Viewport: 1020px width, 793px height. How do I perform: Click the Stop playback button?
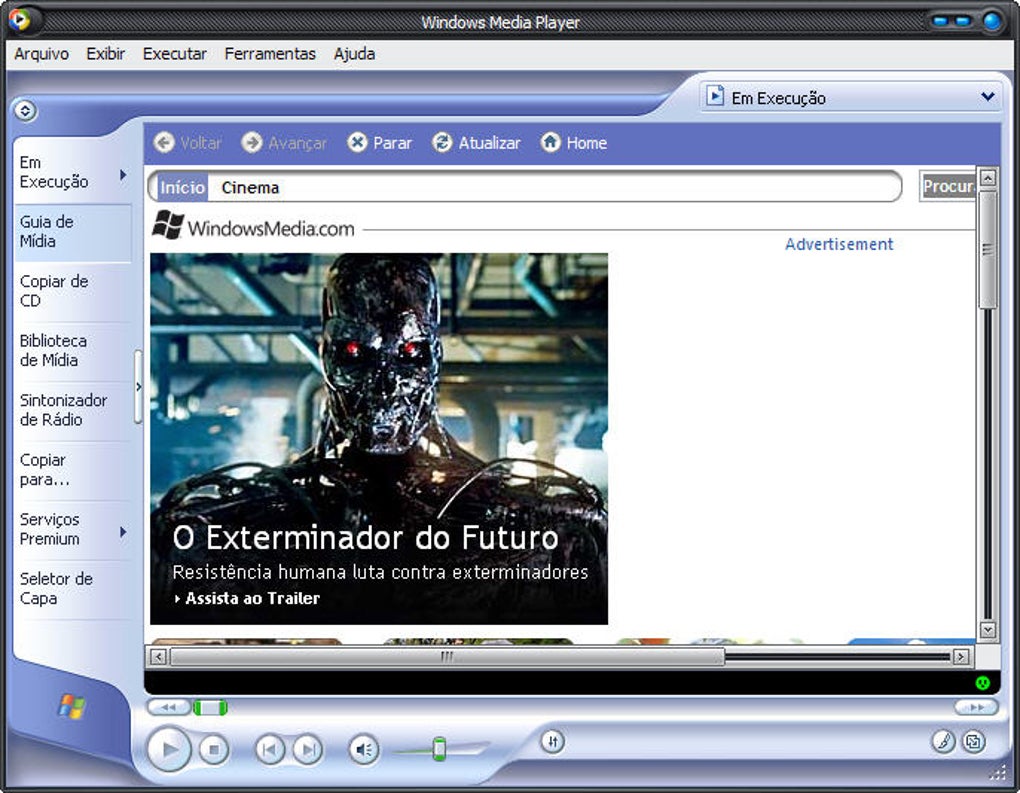coord(213,750)
